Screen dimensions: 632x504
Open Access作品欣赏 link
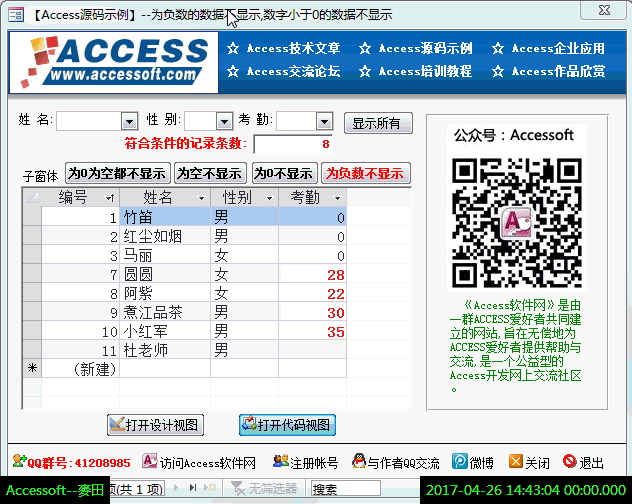click(x=558, y=71)
